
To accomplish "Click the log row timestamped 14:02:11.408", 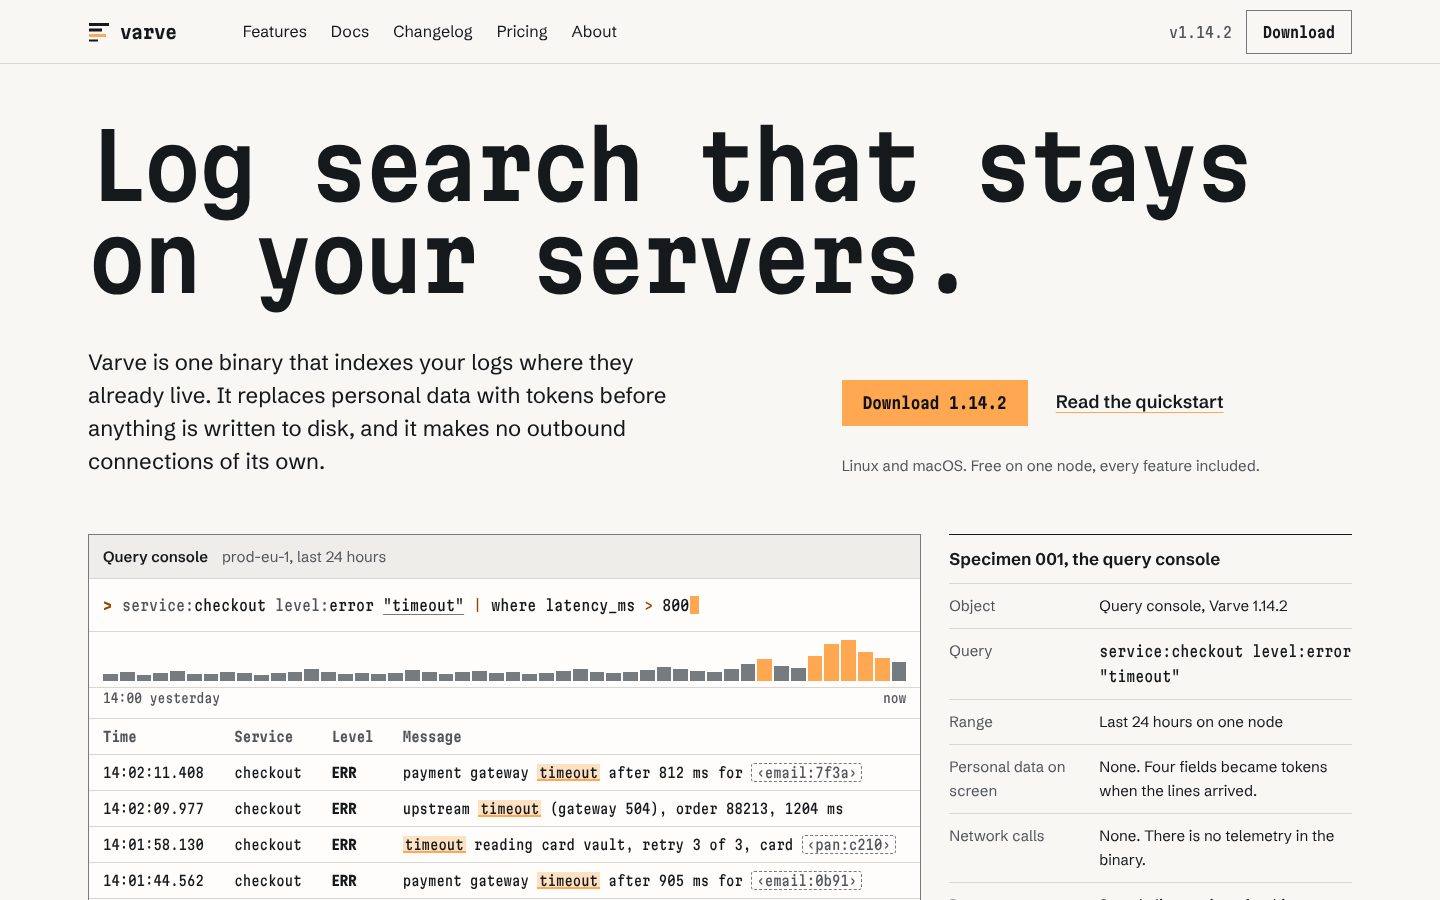I will click(x=504, y=773).
